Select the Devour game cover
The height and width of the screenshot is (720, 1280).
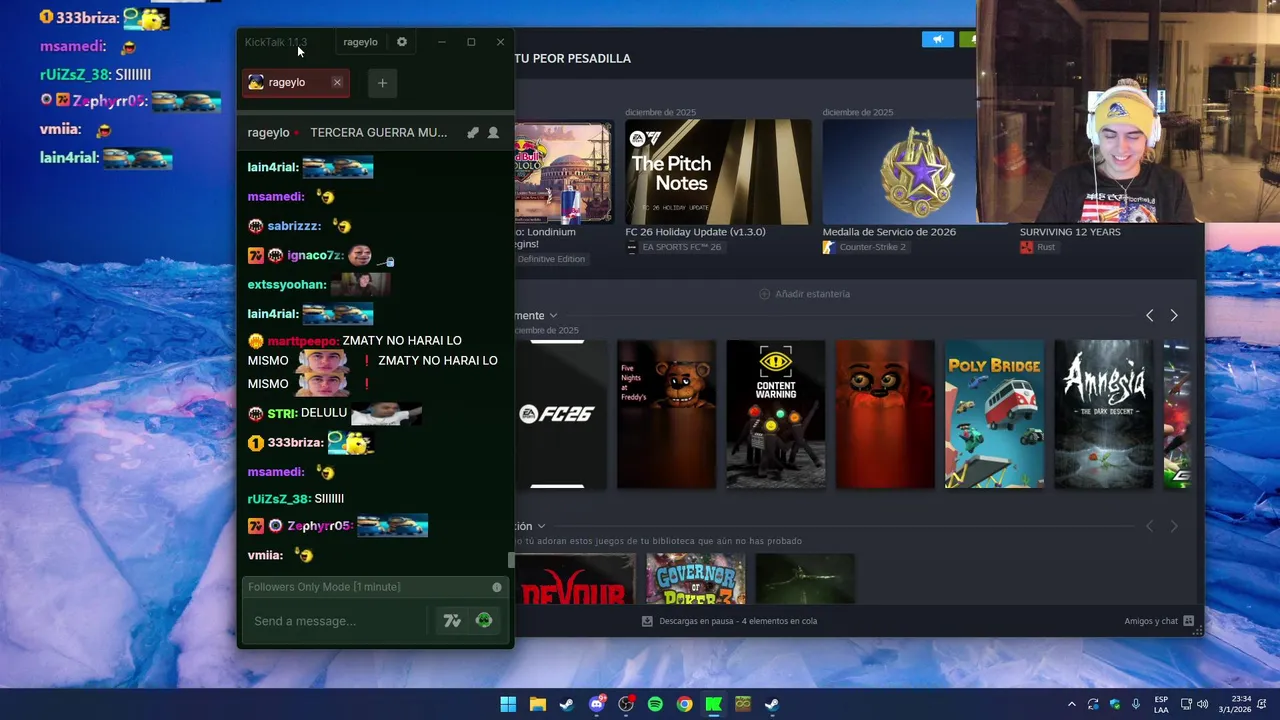click(575, 579)
